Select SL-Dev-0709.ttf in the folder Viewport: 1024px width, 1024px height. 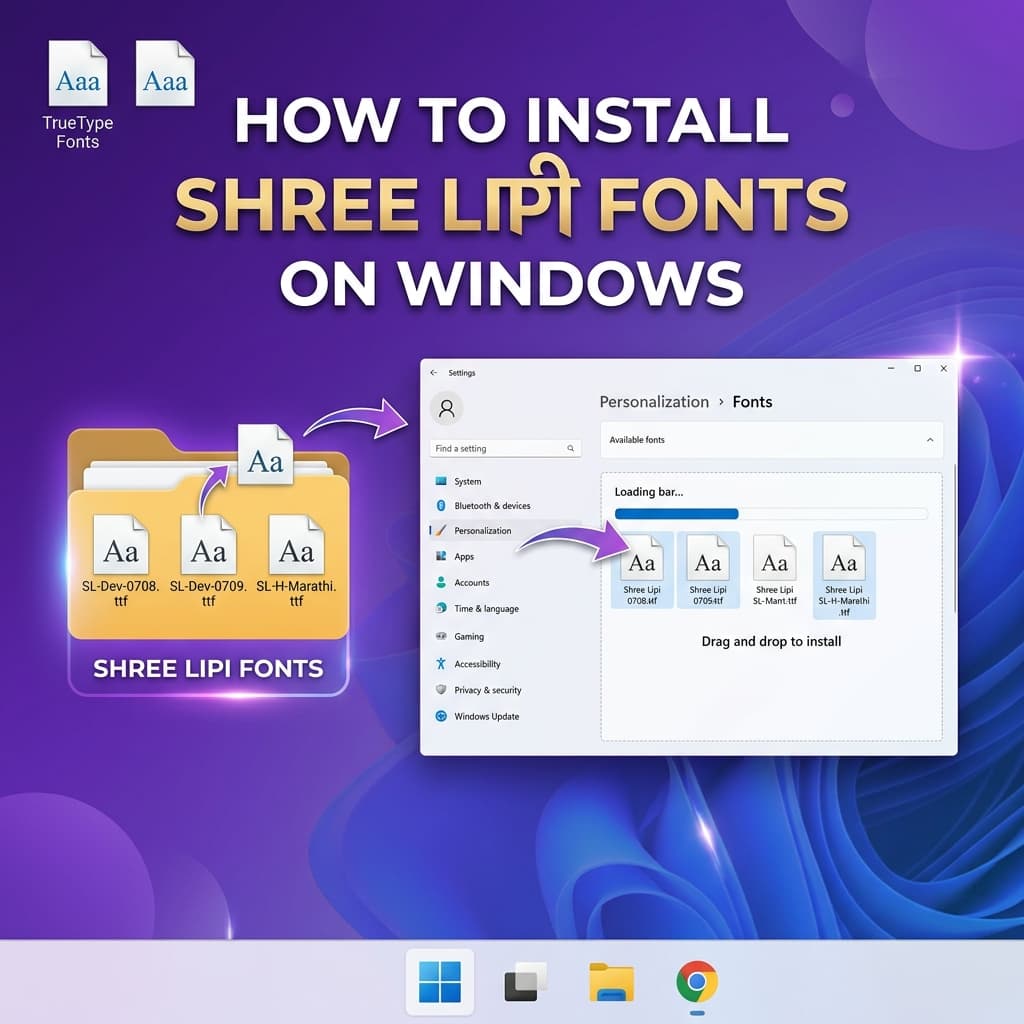[208, 561]
